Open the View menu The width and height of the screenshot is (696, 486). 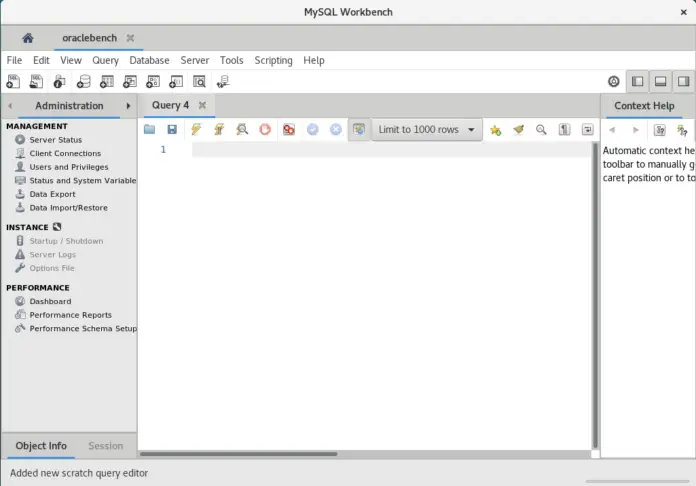tap(71, 60)
